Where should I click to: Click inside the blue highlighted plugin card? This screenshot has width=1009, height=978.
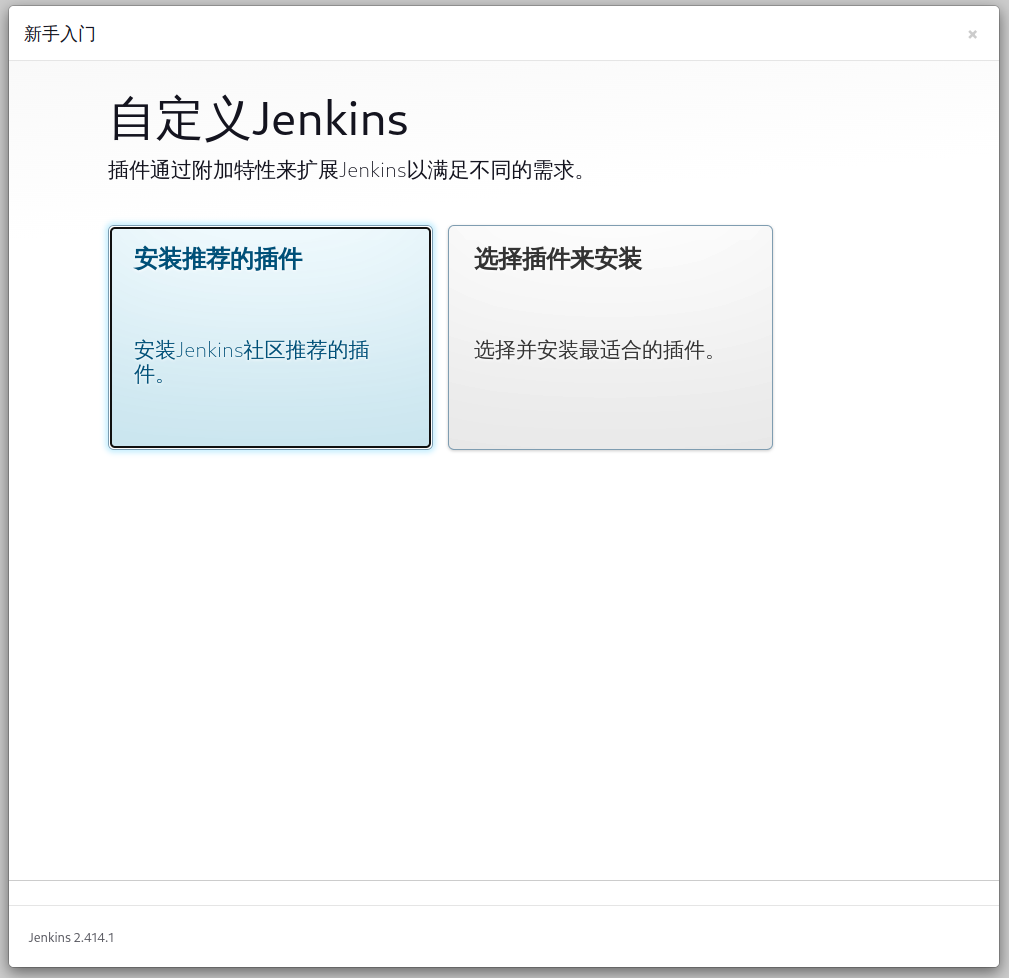click(270, 400)
